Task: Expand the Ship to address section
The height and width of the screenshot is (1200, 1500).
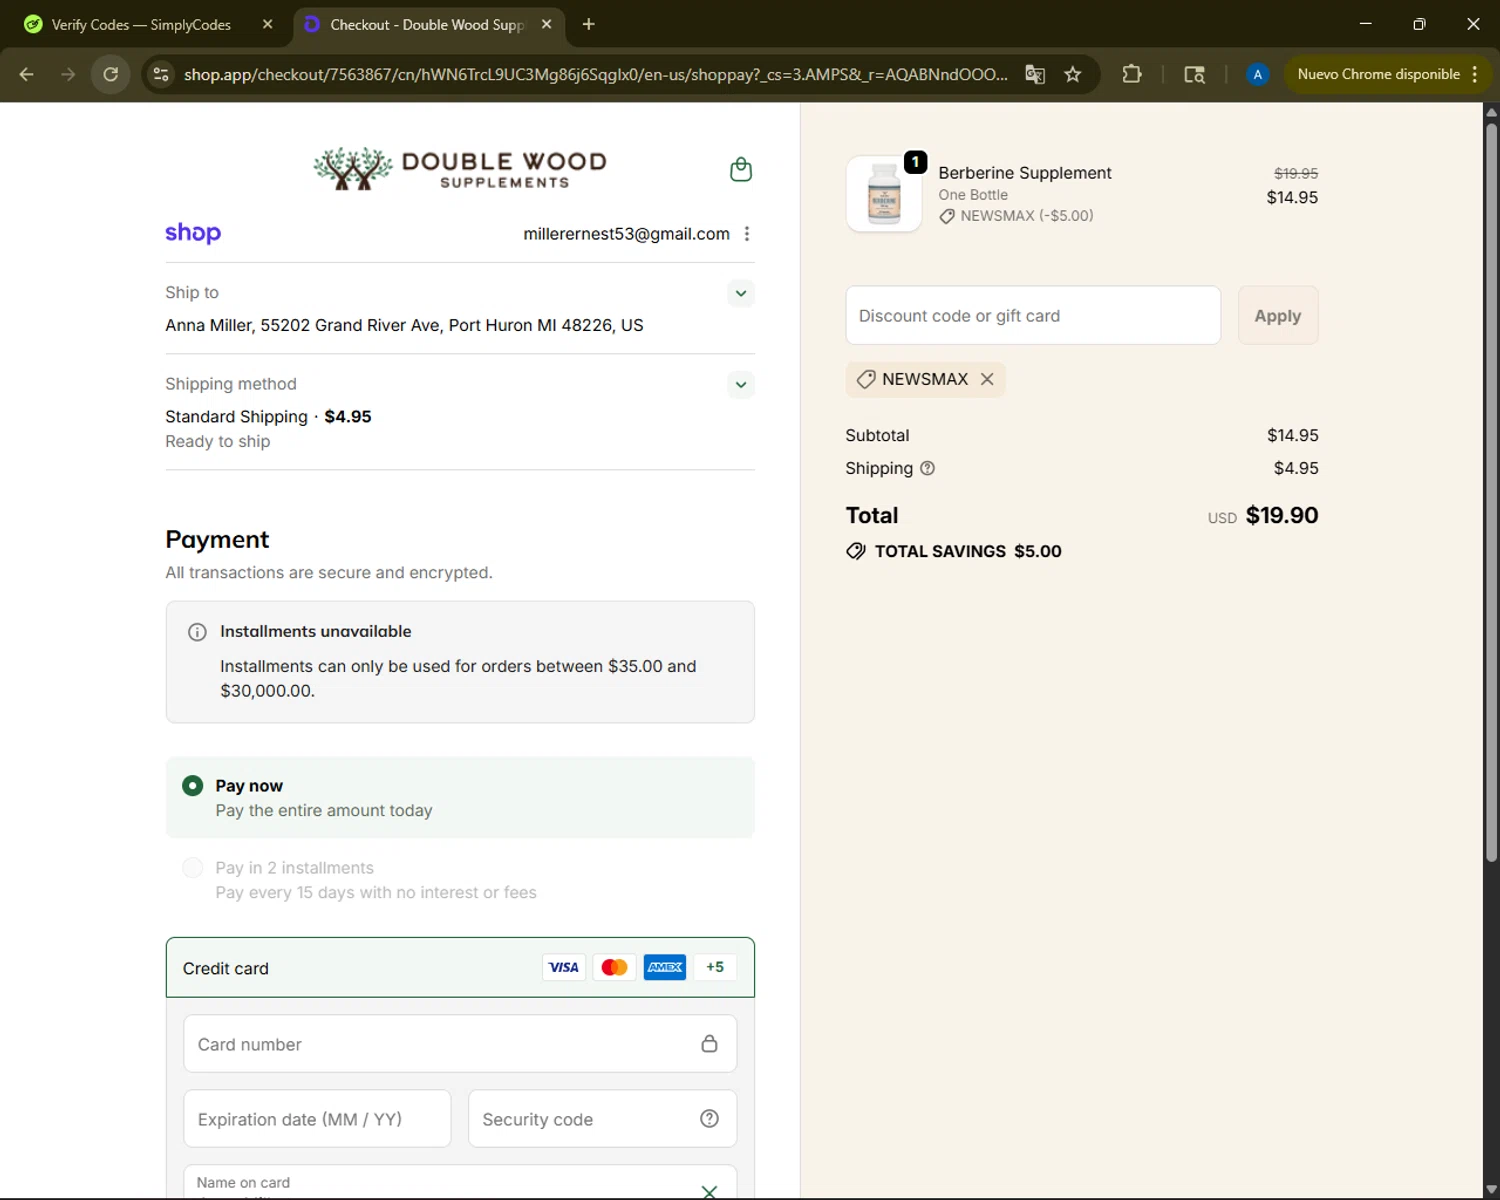Action: point(740,293)
